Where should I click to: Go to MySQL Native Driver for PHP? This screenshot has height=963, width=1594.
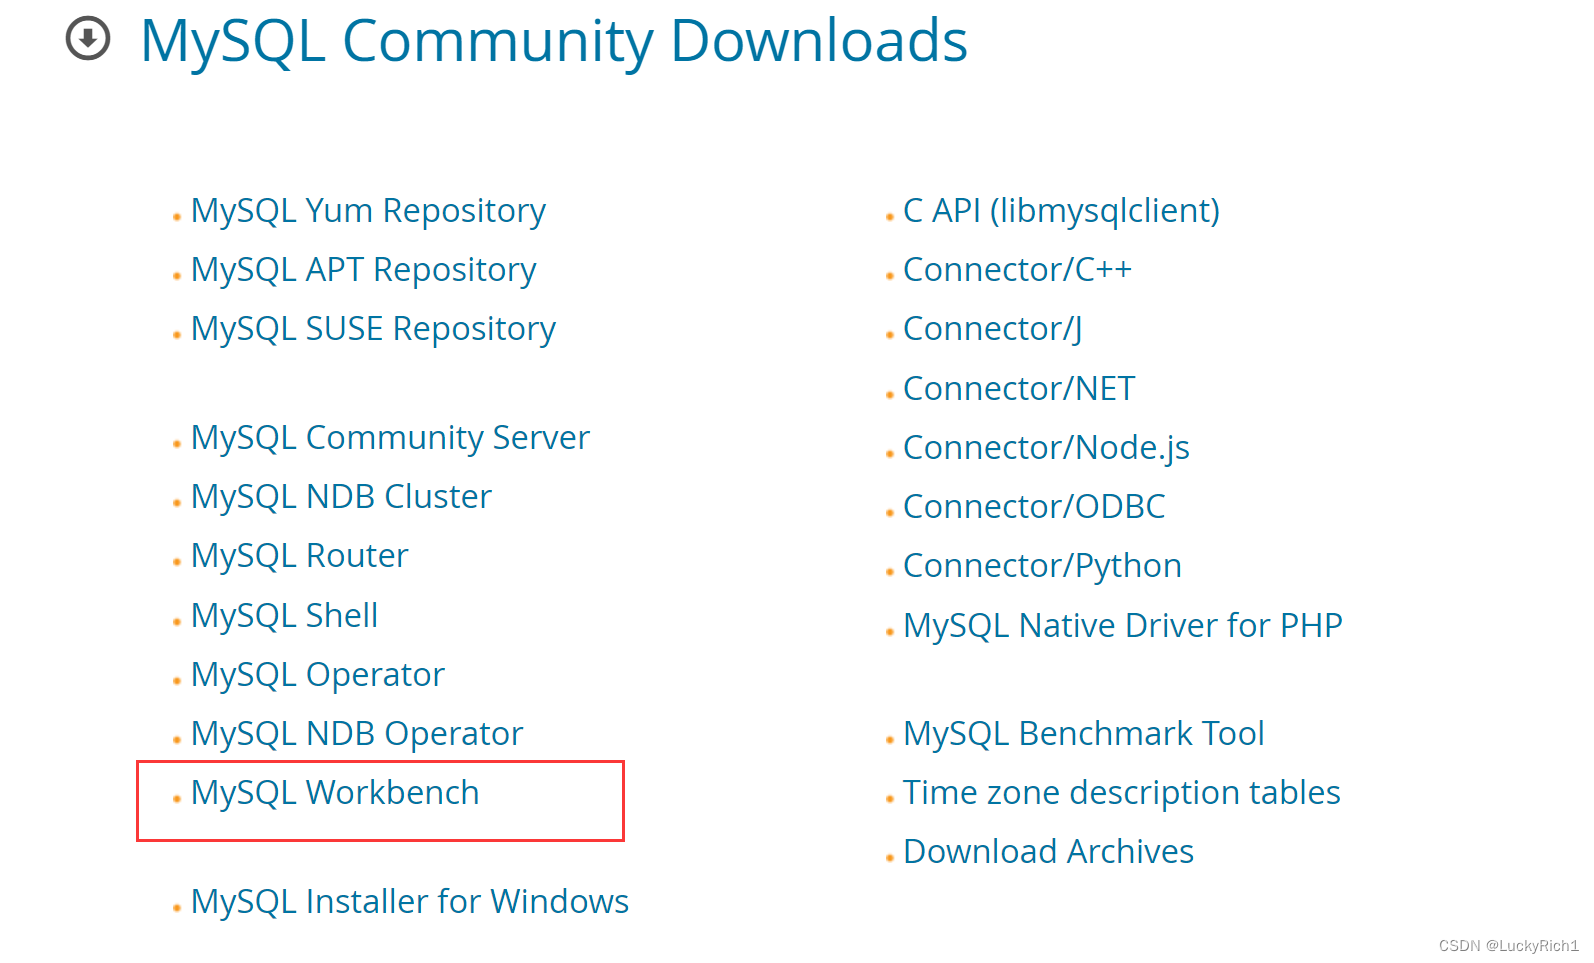click(x=1122, y=626)
